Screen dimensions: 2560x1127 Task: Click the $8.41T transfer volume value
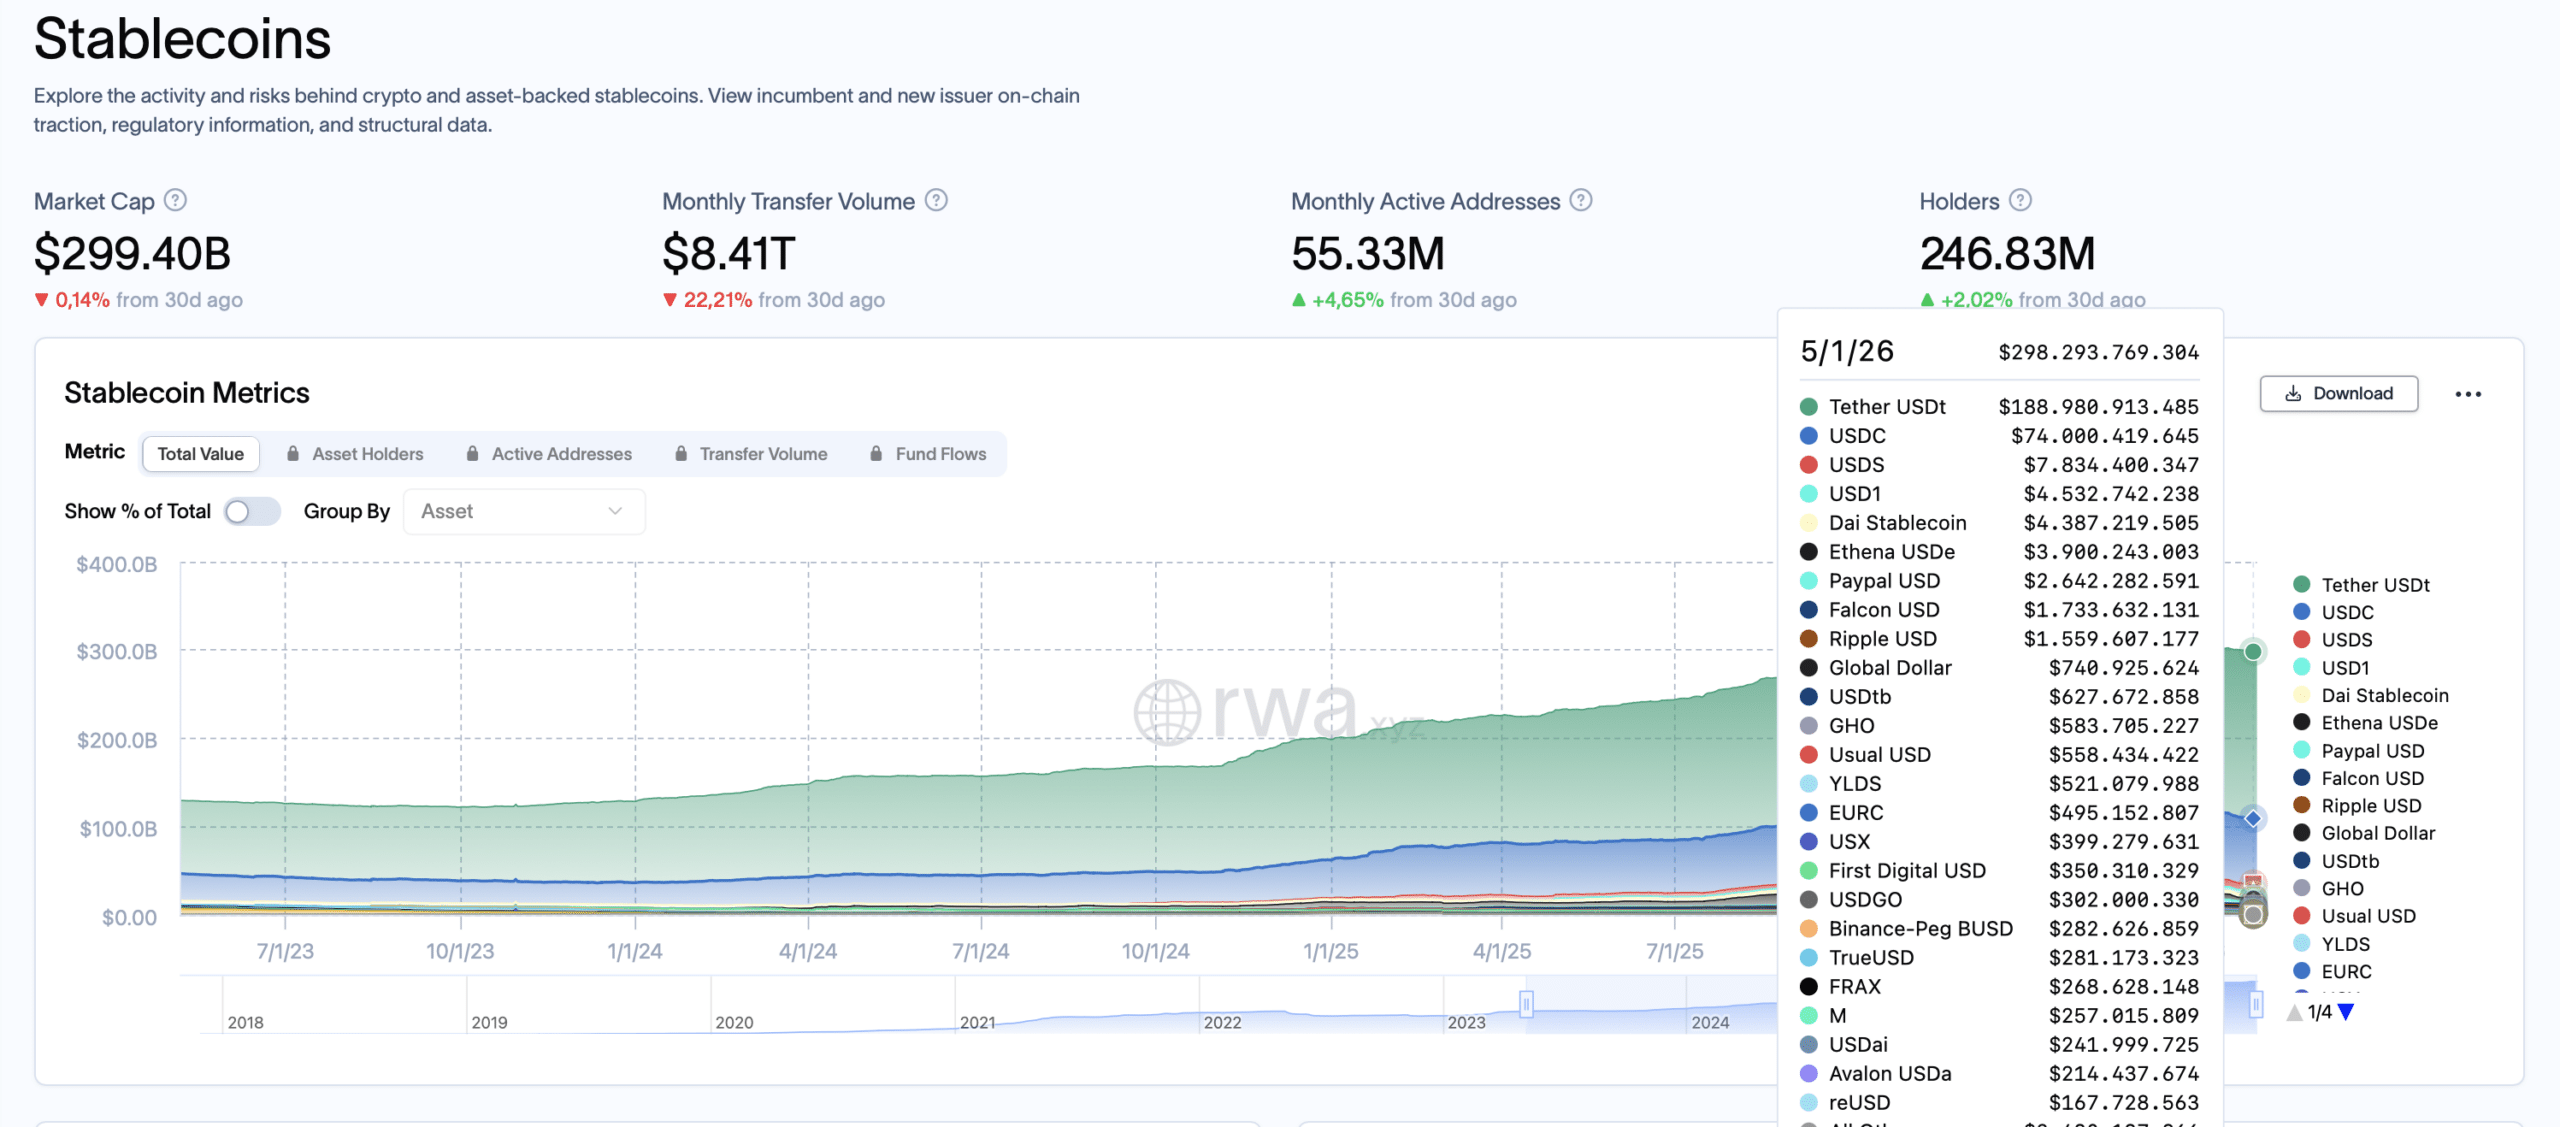(x=729, y=254)
